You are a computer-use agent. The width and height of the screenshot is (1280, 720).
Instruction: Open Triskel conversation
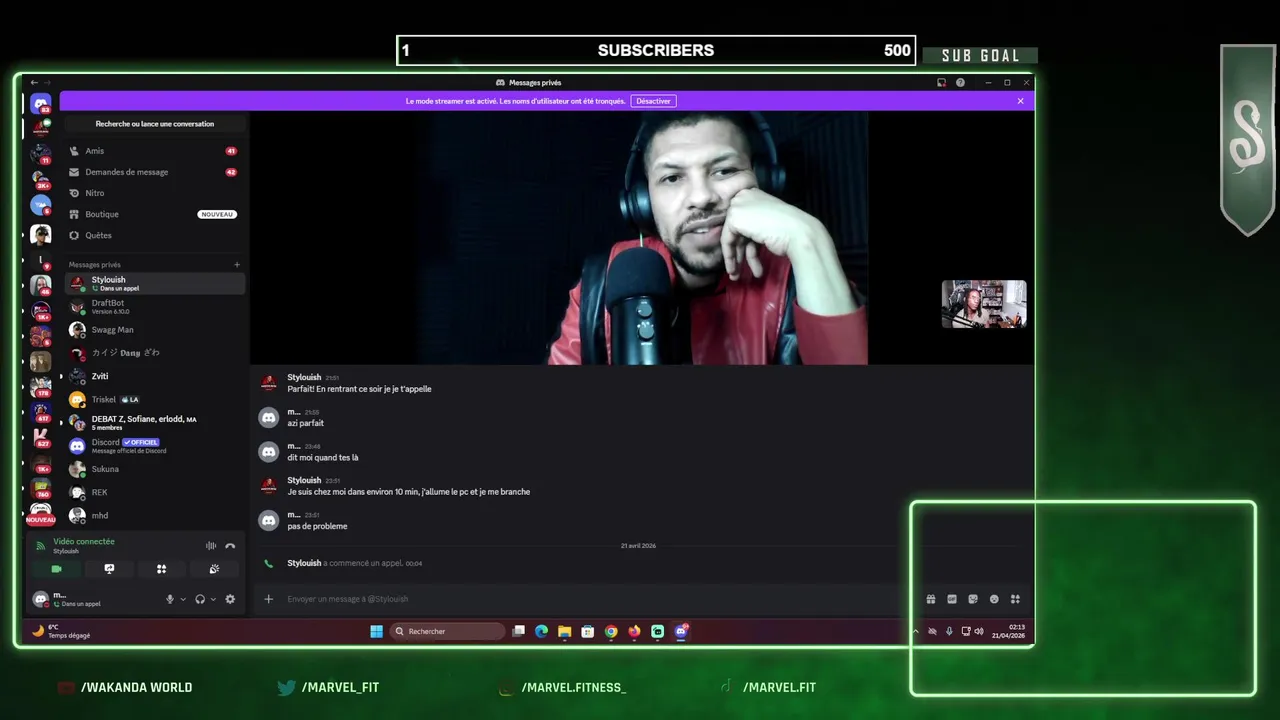(x=155, y=399)
